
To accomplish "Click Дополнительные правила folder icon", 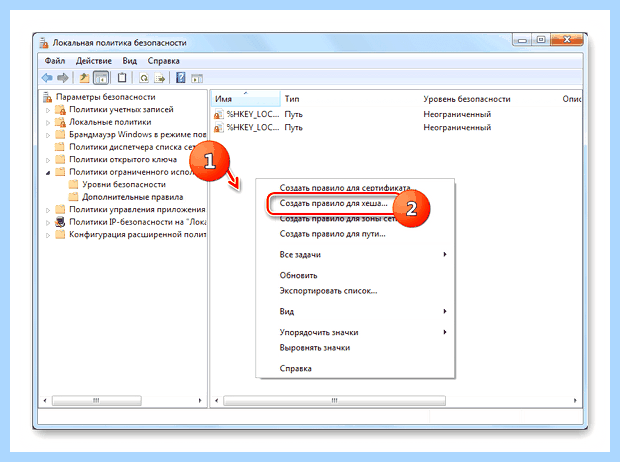I will click(x=73, y=197).
